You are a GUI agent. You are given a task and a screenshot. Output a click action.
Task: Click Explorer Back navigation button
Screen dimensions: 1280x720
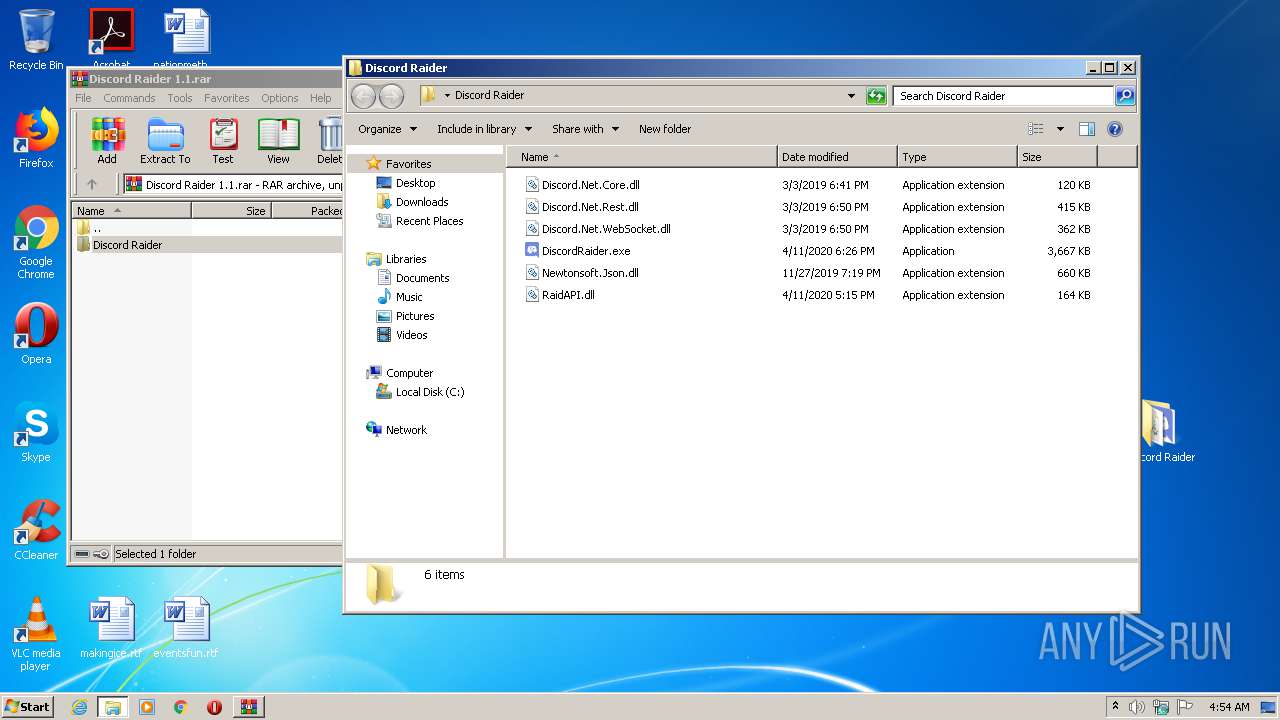point(363,96)
